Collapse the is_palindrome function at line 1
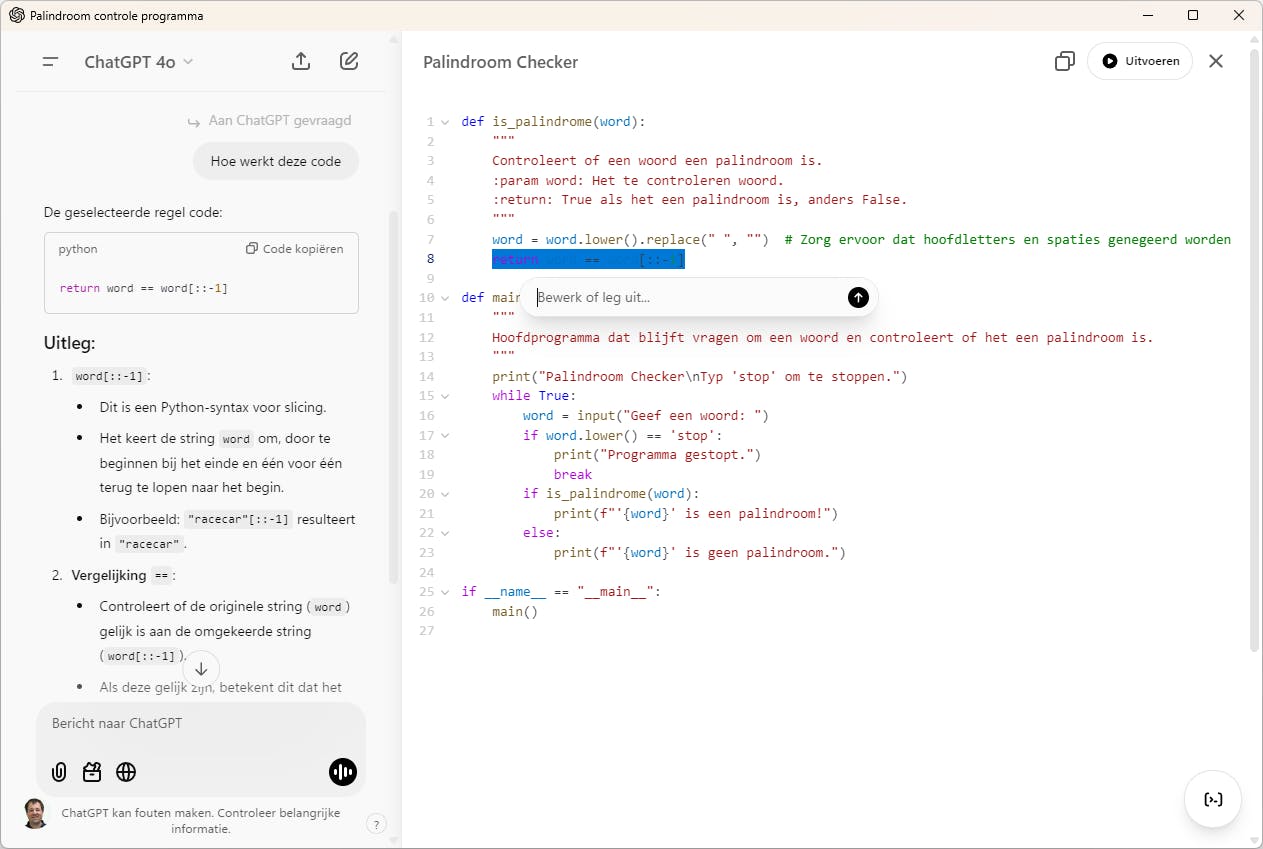This screenshot has width=1263, height=849. tap(445, 122)
